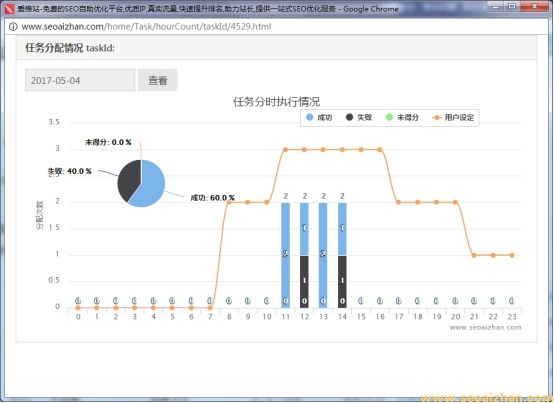Toggle the 成功 legend item
Screen dimensions: 554x403
pyautogui.click(x=319, y=118)
